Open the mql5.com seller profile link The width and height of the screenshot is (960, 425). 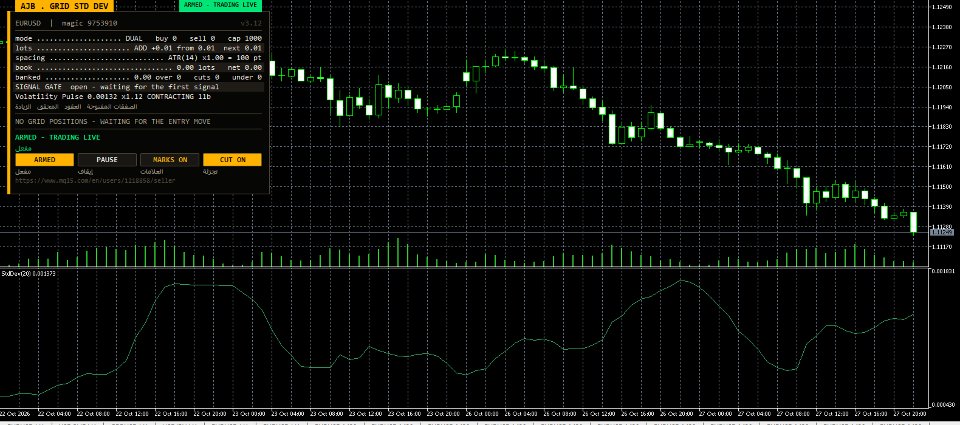(95, 181)
